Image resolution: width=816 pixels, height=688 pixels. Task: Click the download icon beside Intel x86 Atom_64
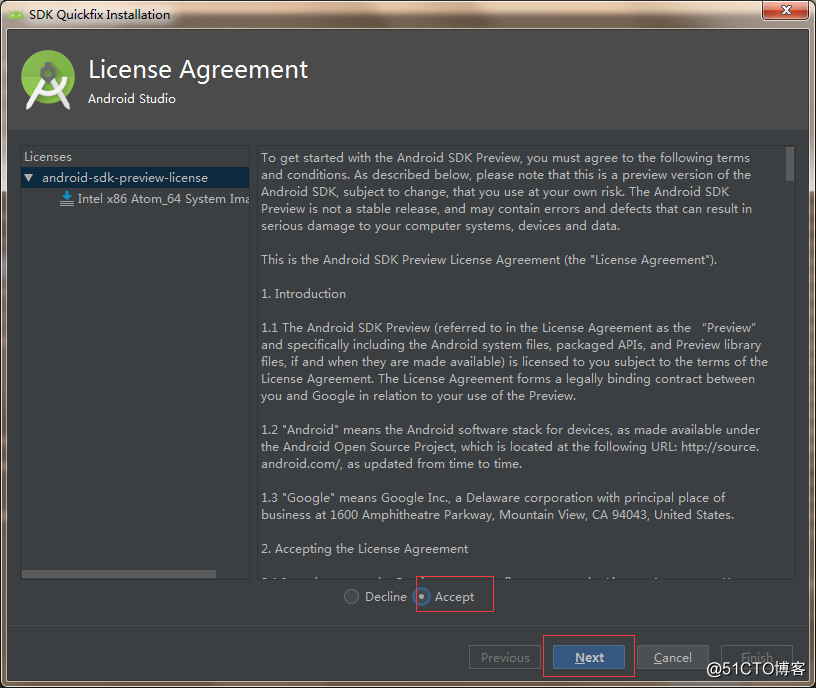click(x=67, y=199)
